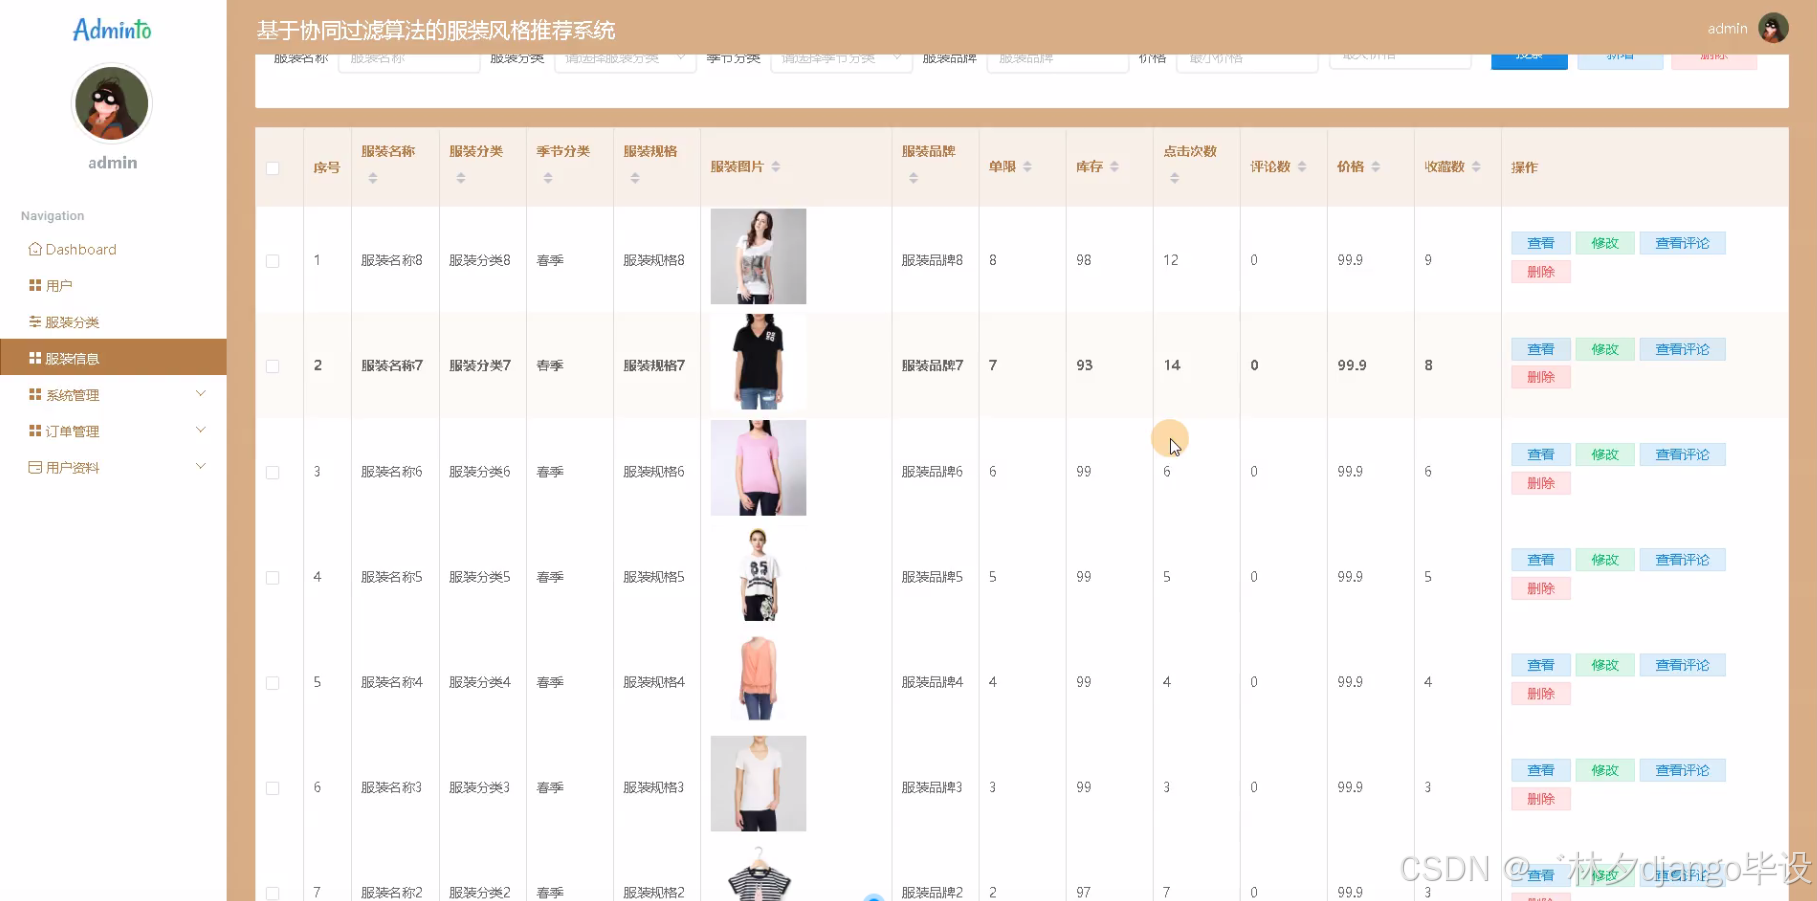Expand the 订单管理 sidebar menu

113,431
